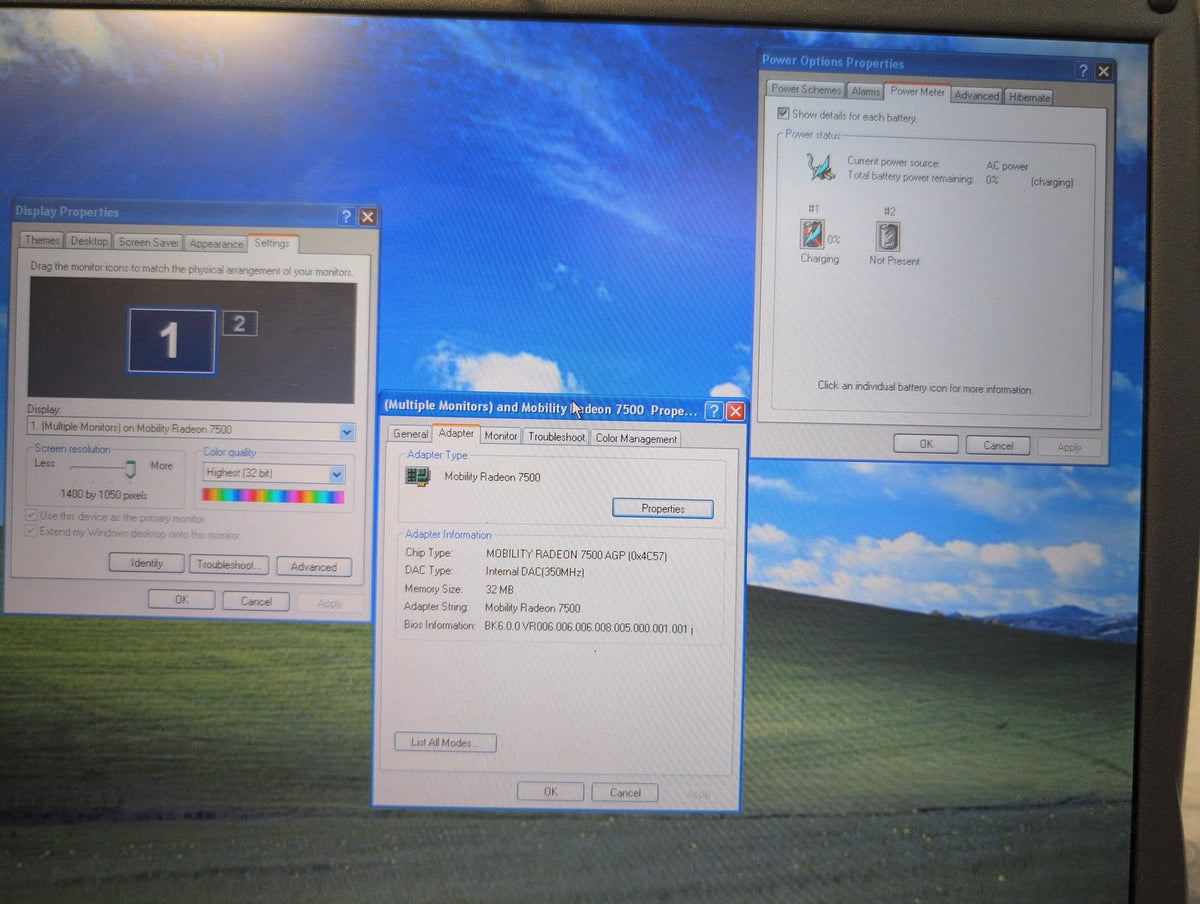Toggle Use this device as primary monitor
Image resolution: width=1200 pixels, height=904 pixels.
pos(31,517)
